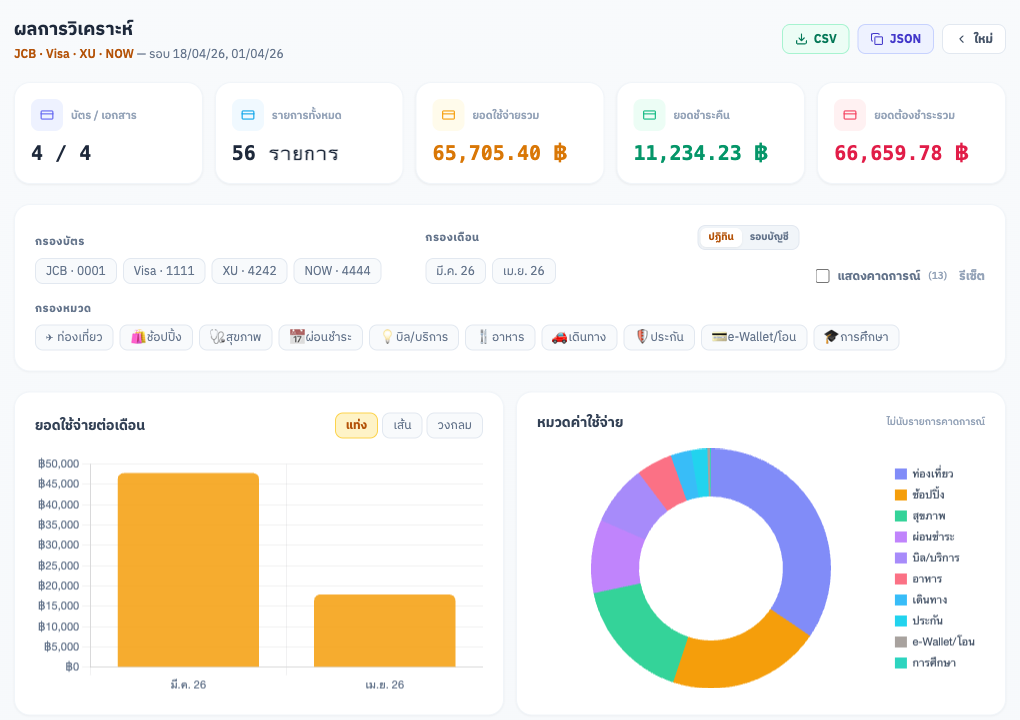Viewport: 1020px width, 720px height.
Task: Select the แท่ง bar chart view
Action: tap(356, 425)
